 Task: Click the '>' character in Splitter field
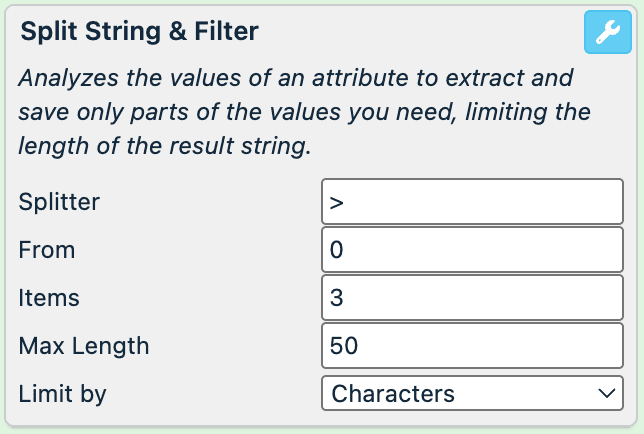click(x=337, y=202)
